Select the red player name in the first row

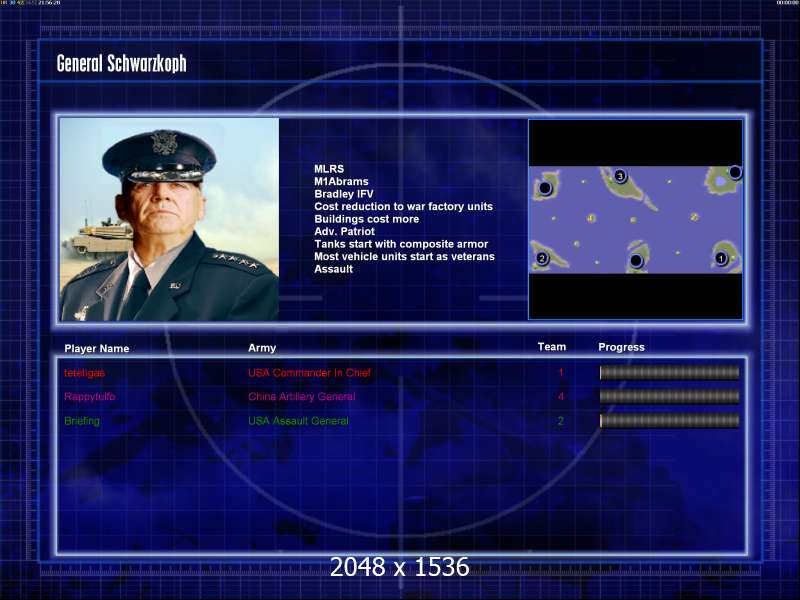coord(84,373)
